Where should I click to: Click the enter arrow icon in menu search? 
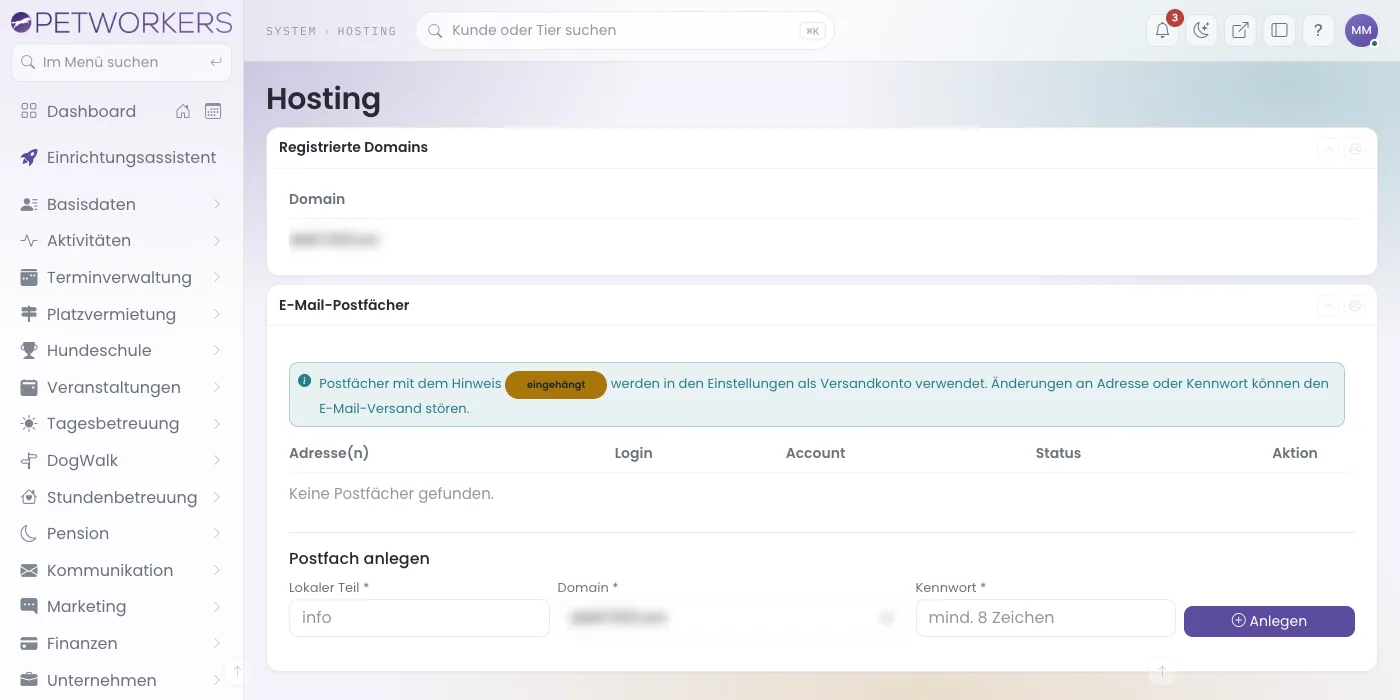pyautogui.click(x=216, y=62)
